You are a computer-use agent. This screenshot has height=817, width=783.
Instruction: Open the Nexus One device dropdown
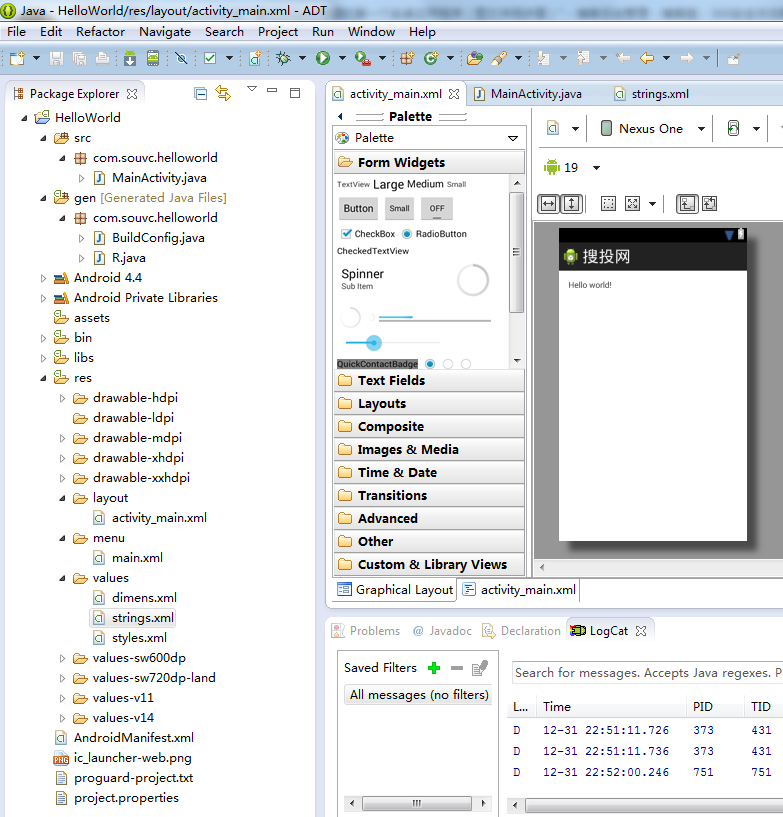(653, 129)
